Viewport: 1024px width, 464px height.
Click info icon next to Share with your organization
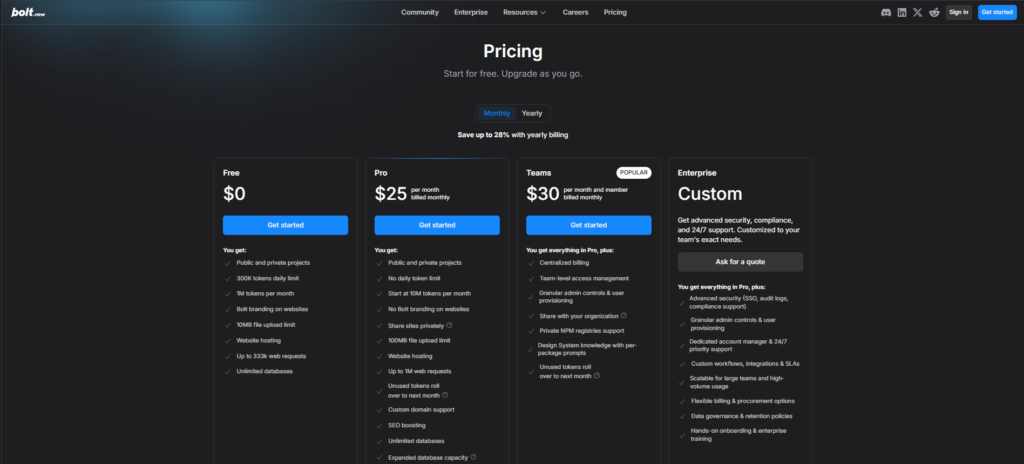624,316
